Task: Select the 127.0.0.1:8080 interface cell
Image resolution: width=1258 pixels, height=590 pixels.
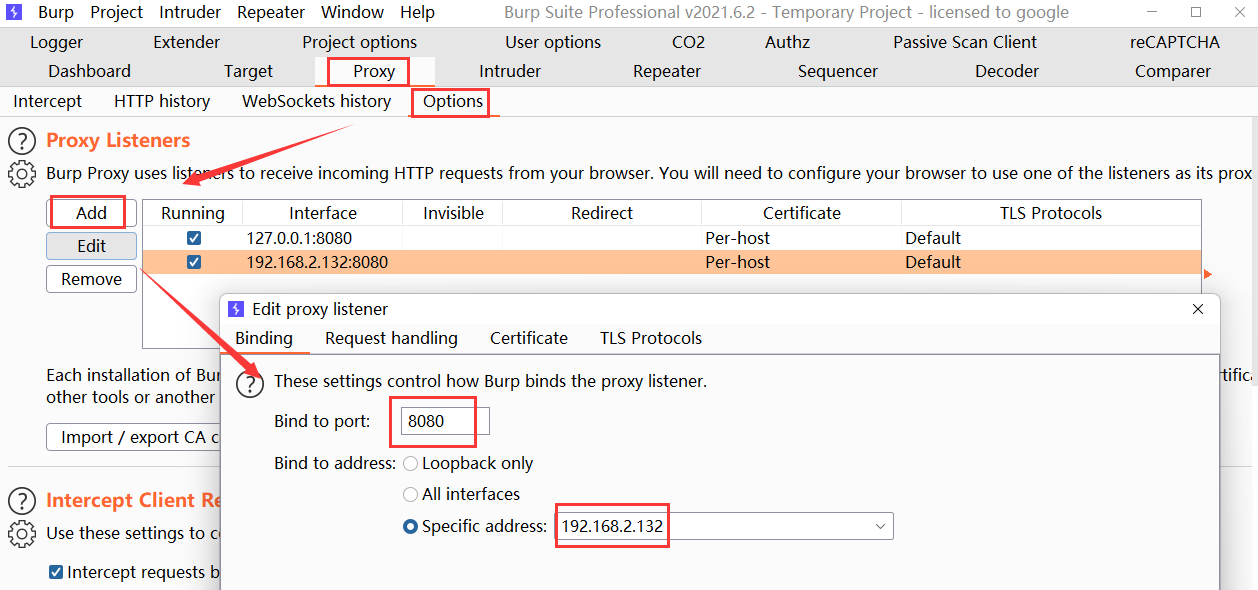Action: click(x=323, y=238)
